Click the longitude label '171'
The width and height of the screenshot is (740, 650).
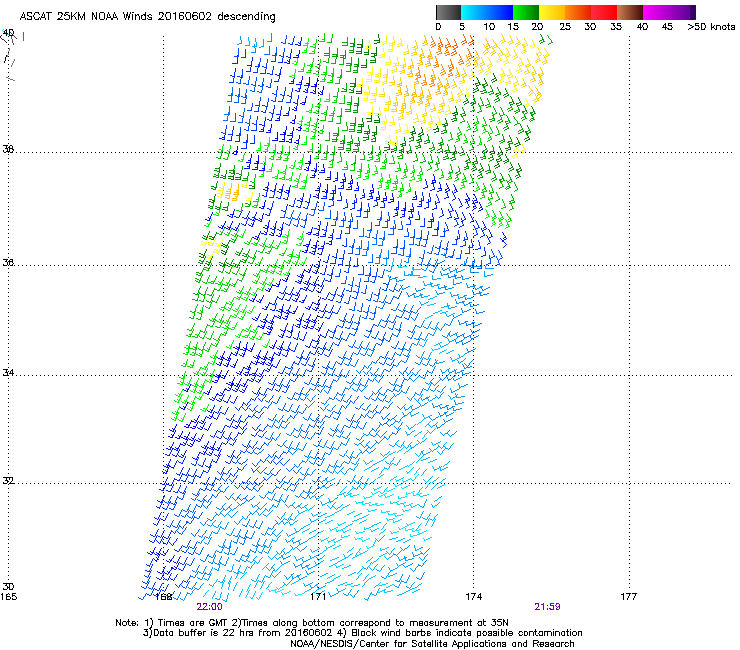point(319,597)
